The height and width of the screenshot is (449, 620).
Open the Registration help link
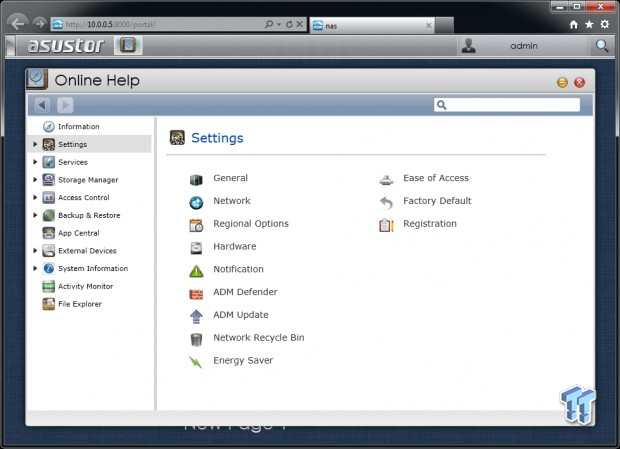430,224
